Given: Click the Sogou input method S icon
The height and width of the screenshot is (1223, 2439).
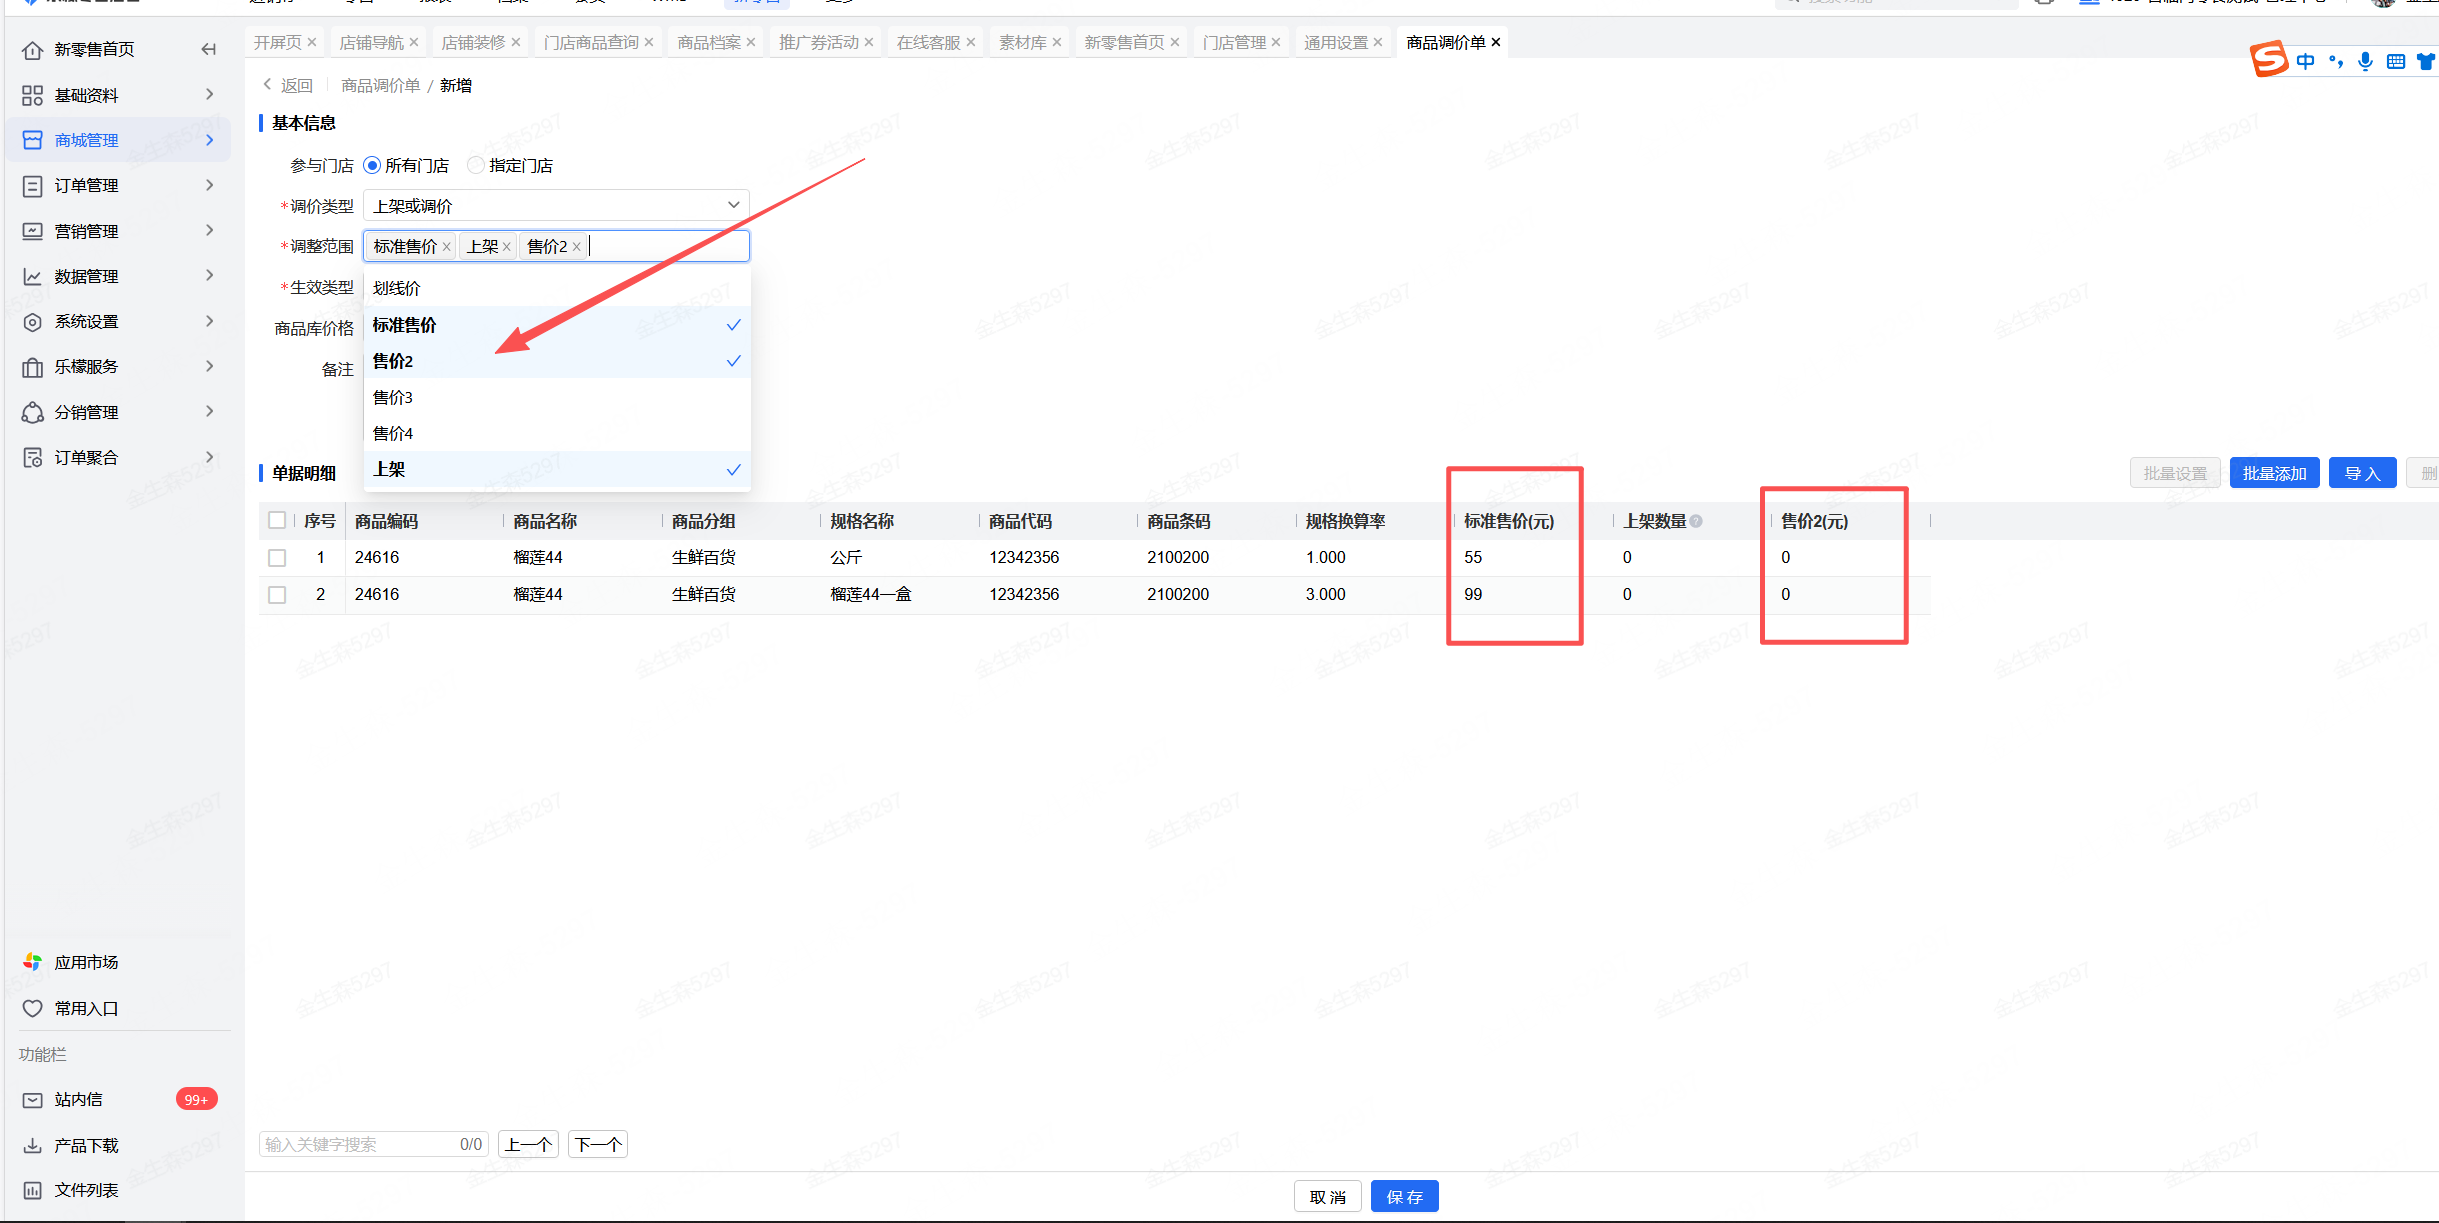Looking at the screenshot, I should coord(2268,59).
